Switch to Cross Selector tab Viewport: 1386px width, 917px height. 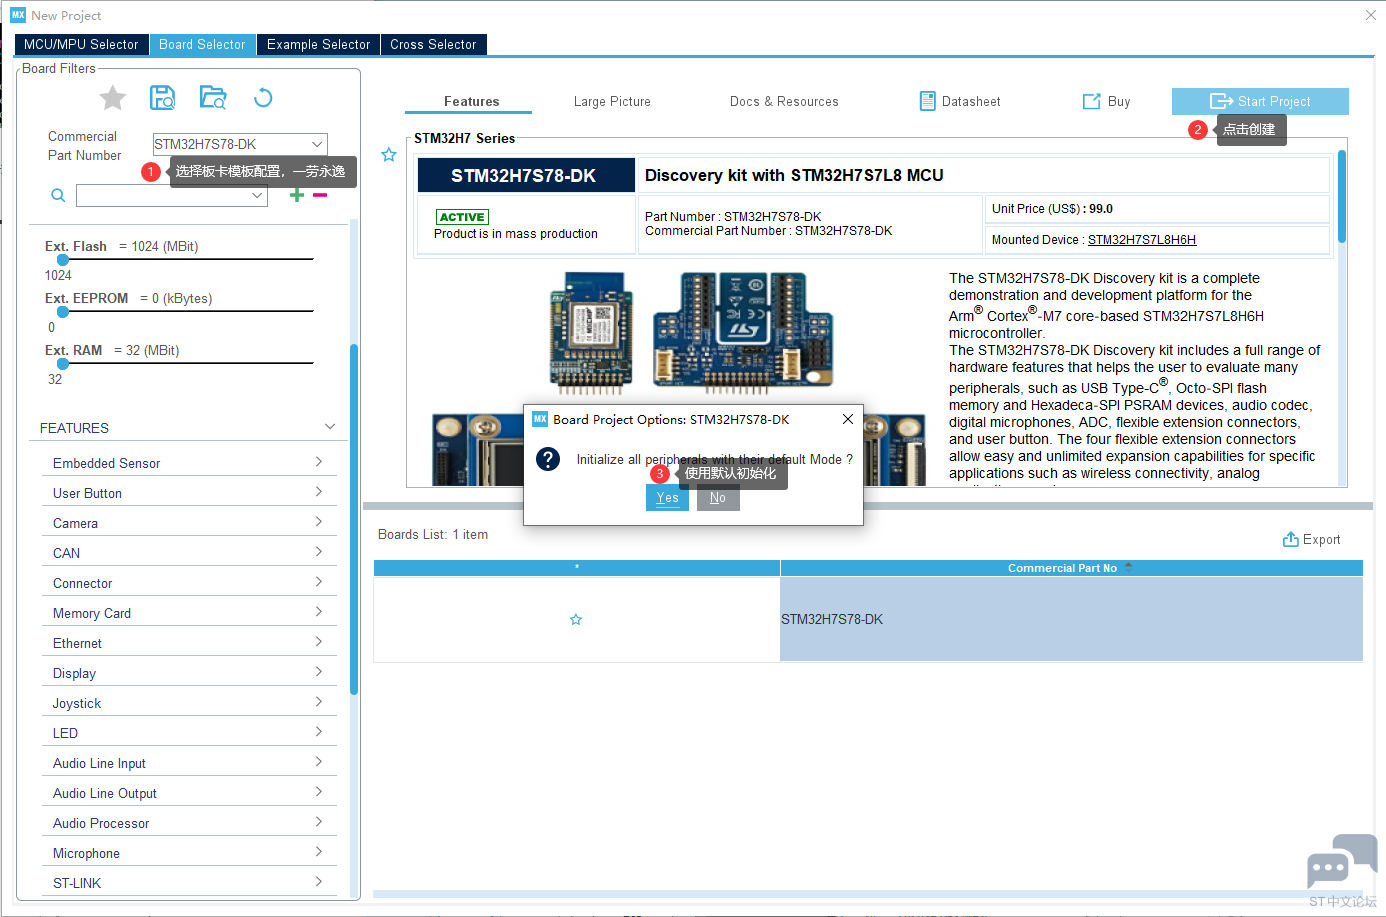tap(433, 44)
